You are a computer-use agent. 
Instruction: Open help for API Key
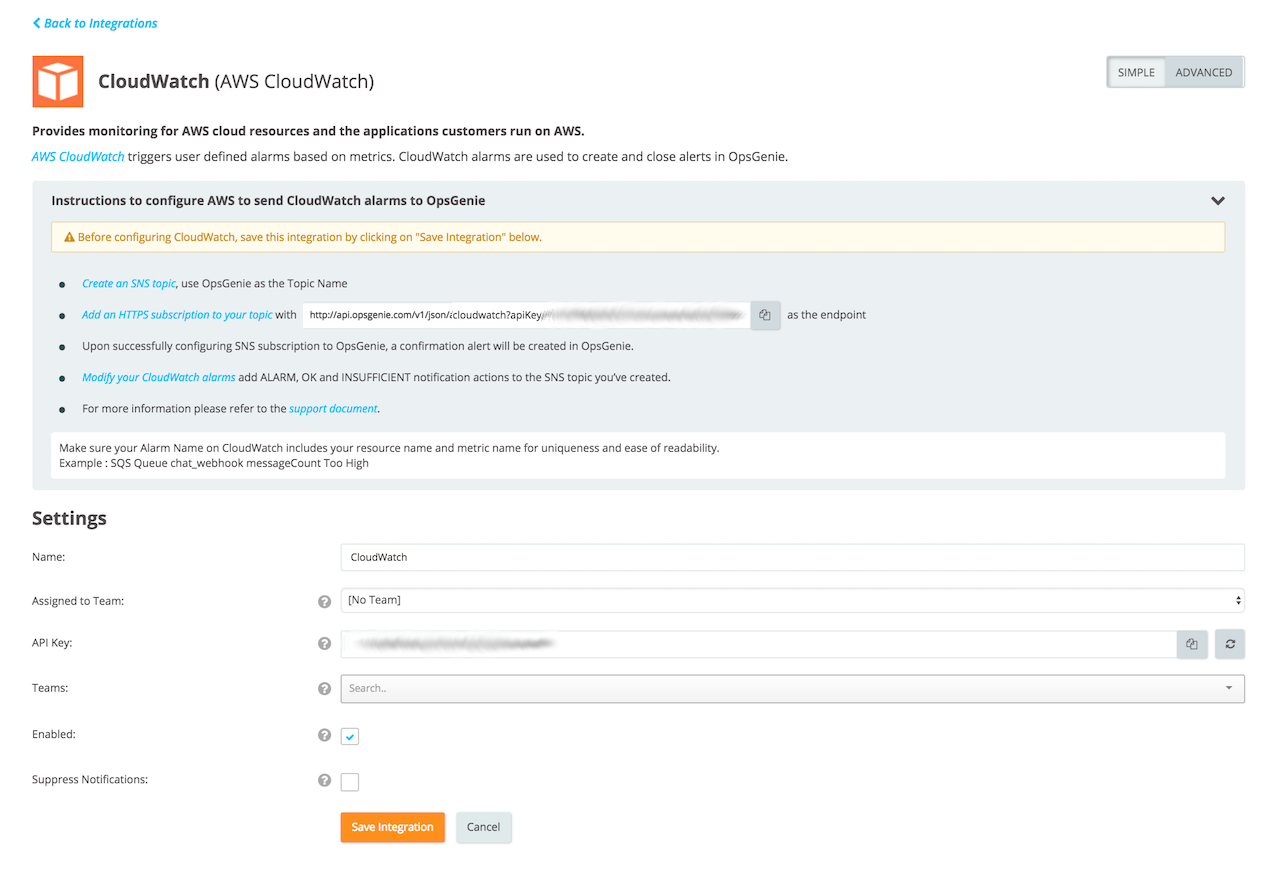[324, 644]
